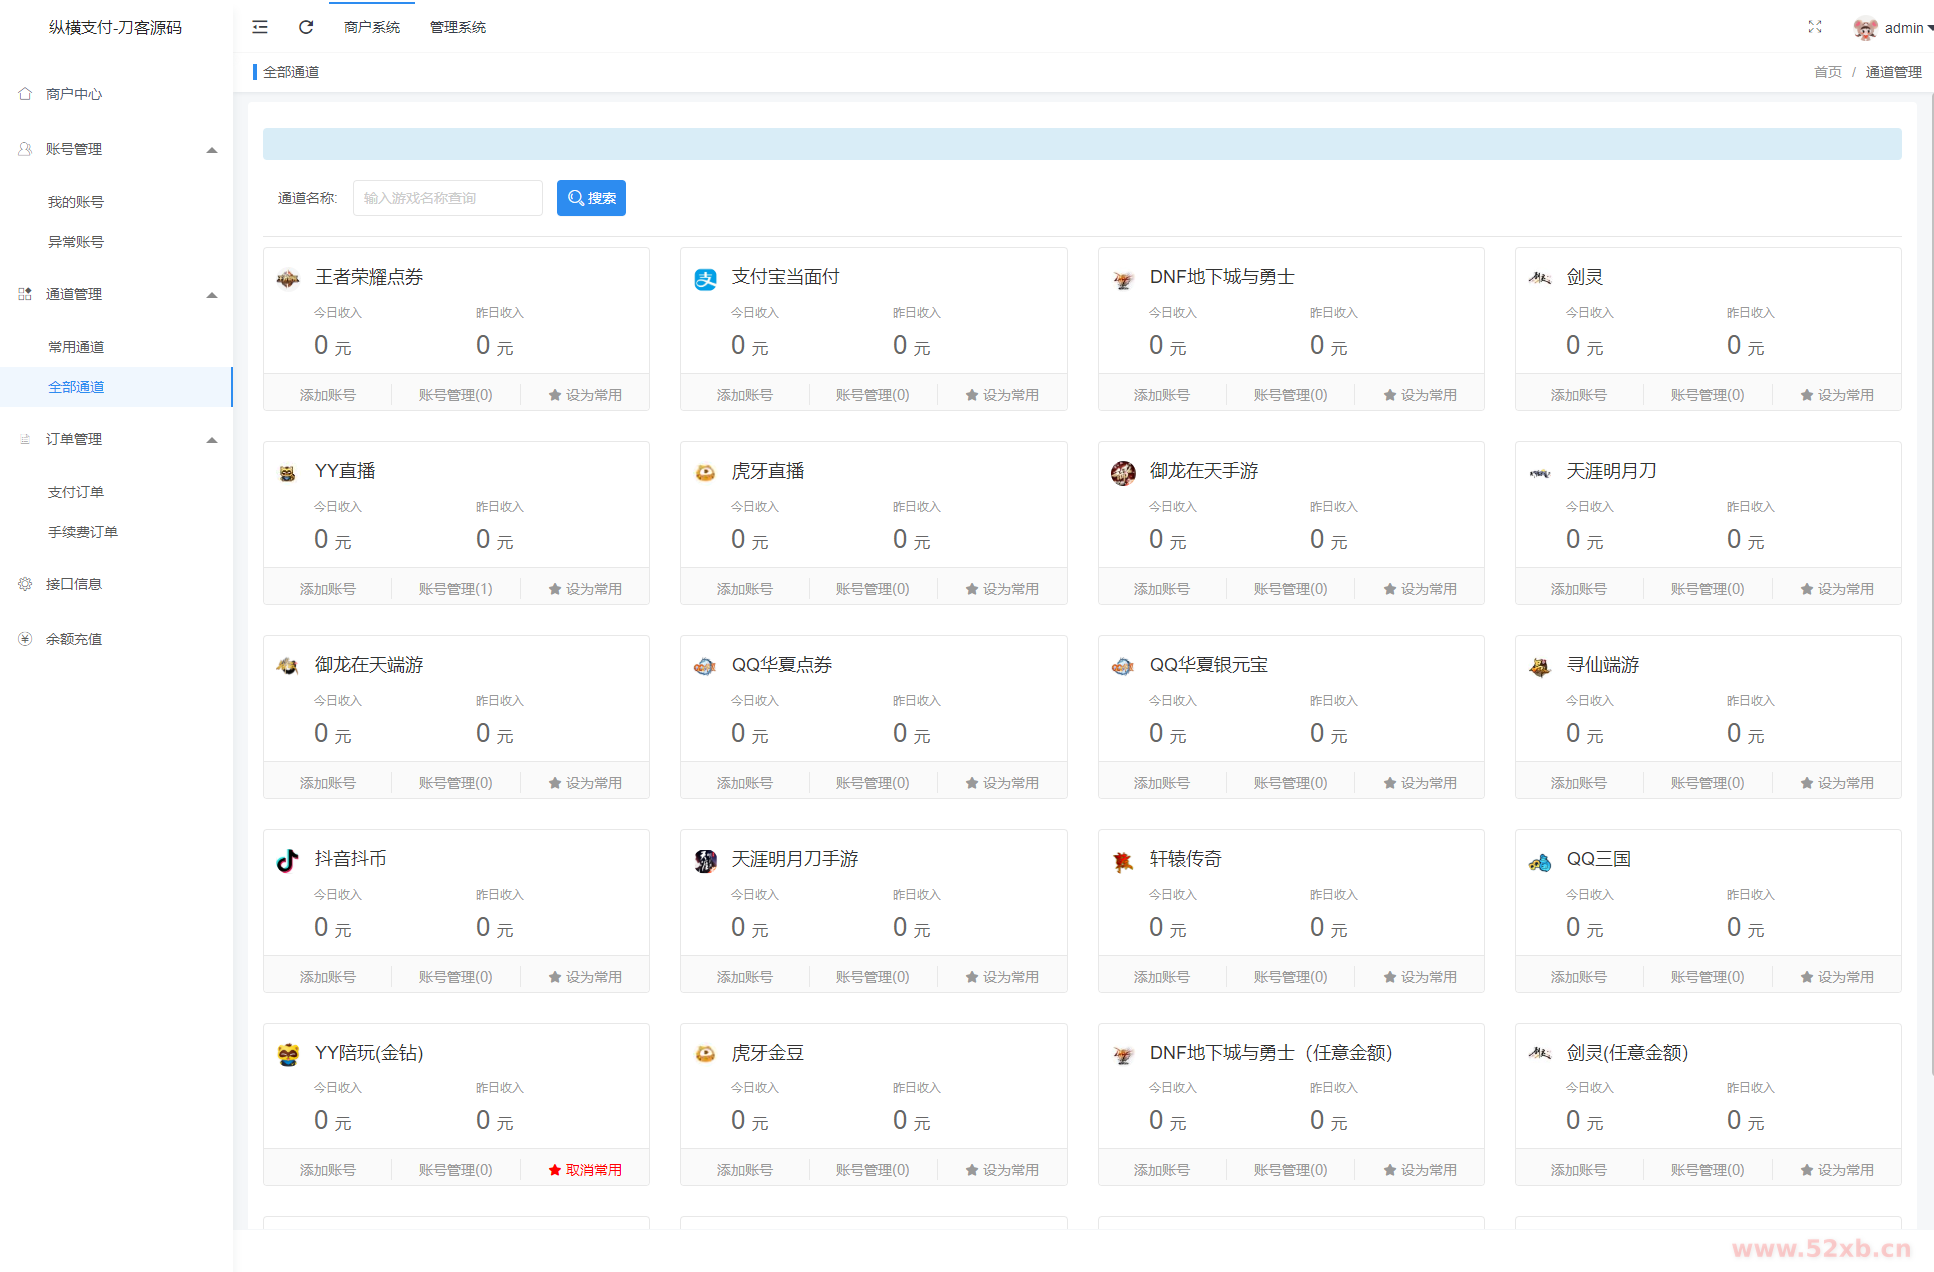This screenshot has height=1272, width=1934.
Task: Click the sidebar collapse icon
Action: pyautogui.click(x=260, y=27)
